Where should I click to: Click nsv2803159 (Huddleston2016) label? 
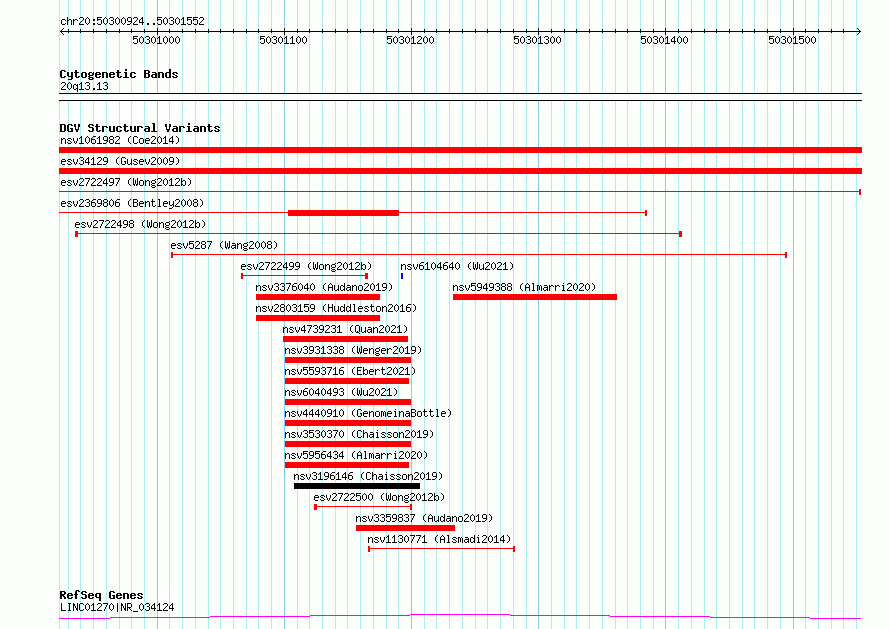coord(336,308)
